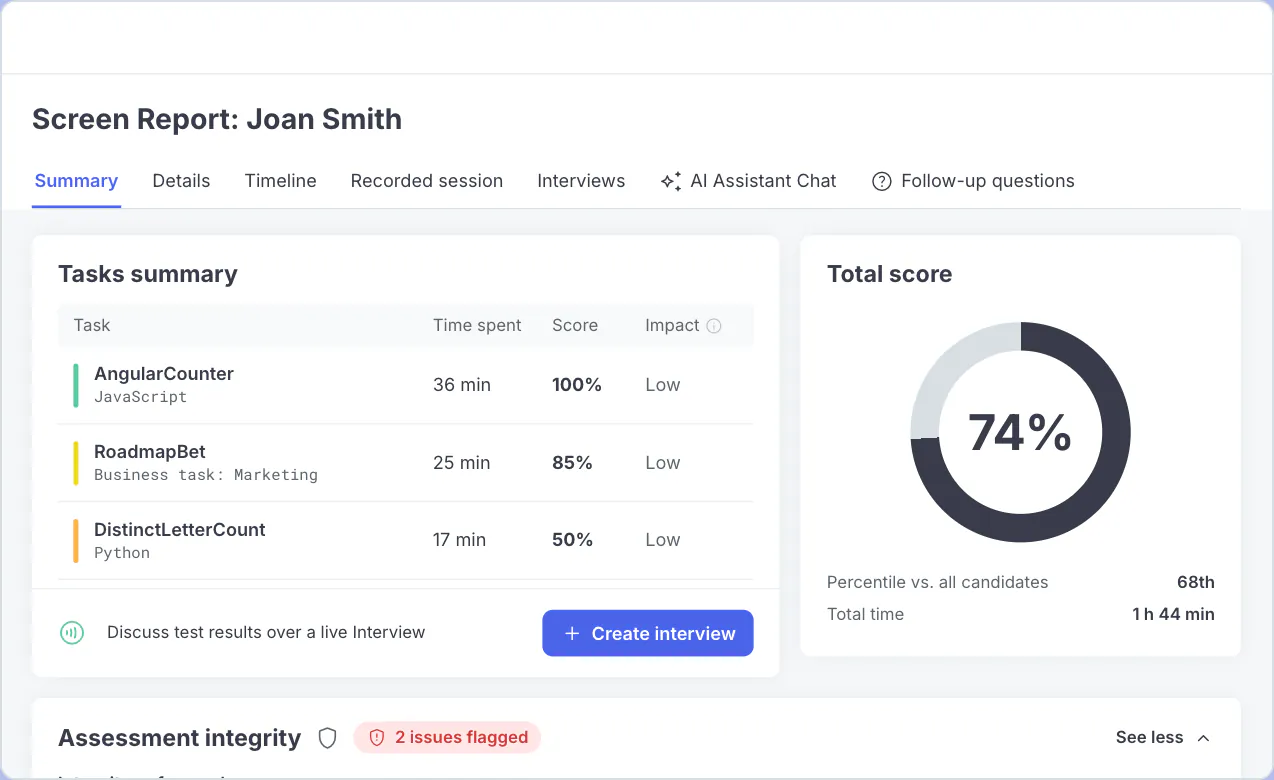
Task: Click the Business task: Marketing label
Action: tap(206, 475)
